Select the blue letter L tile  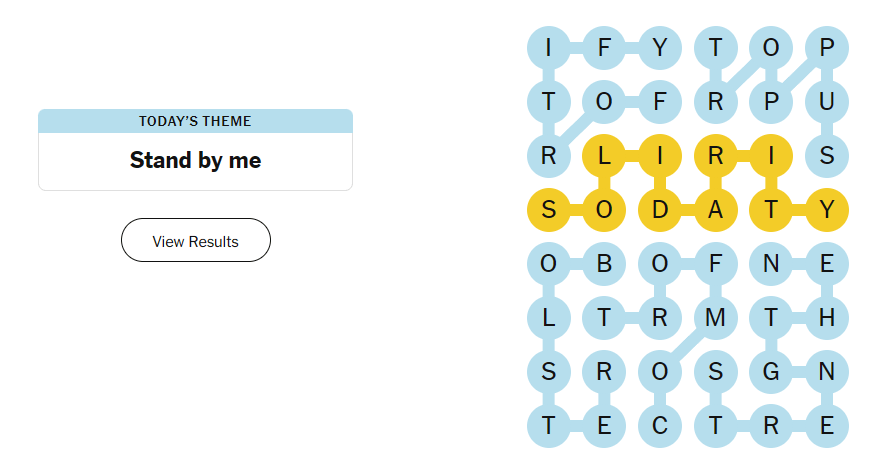(548, 318)
